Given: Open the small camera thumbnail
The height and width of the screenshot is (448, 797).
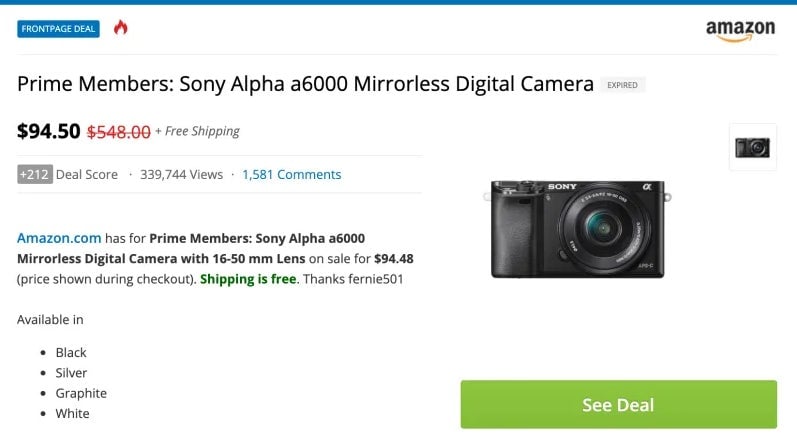Looking at the screenshot, I should [752, 147].
